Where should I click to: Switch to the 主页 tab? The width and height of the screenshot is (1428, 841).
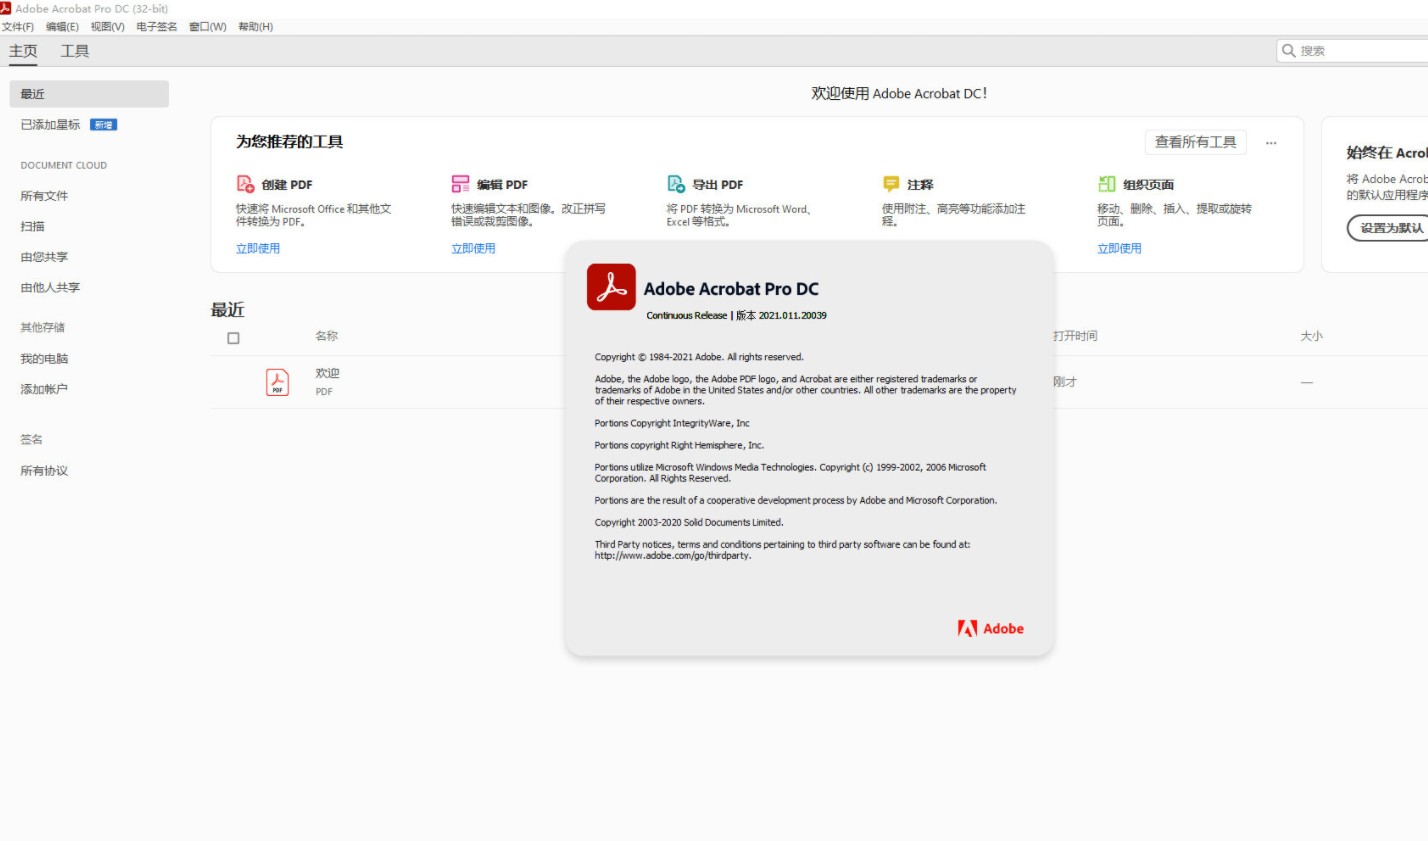coord(23,51)
